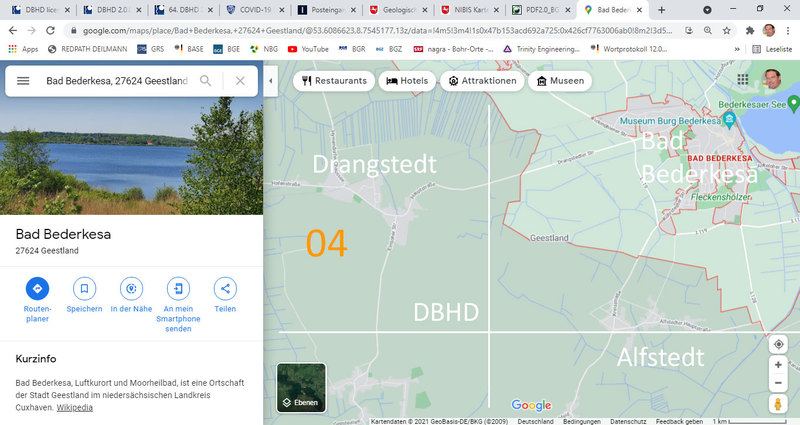Open Street View pegman
Viewport: 800px width, 425px height.
pyautogui.click(x=779, y=405)
